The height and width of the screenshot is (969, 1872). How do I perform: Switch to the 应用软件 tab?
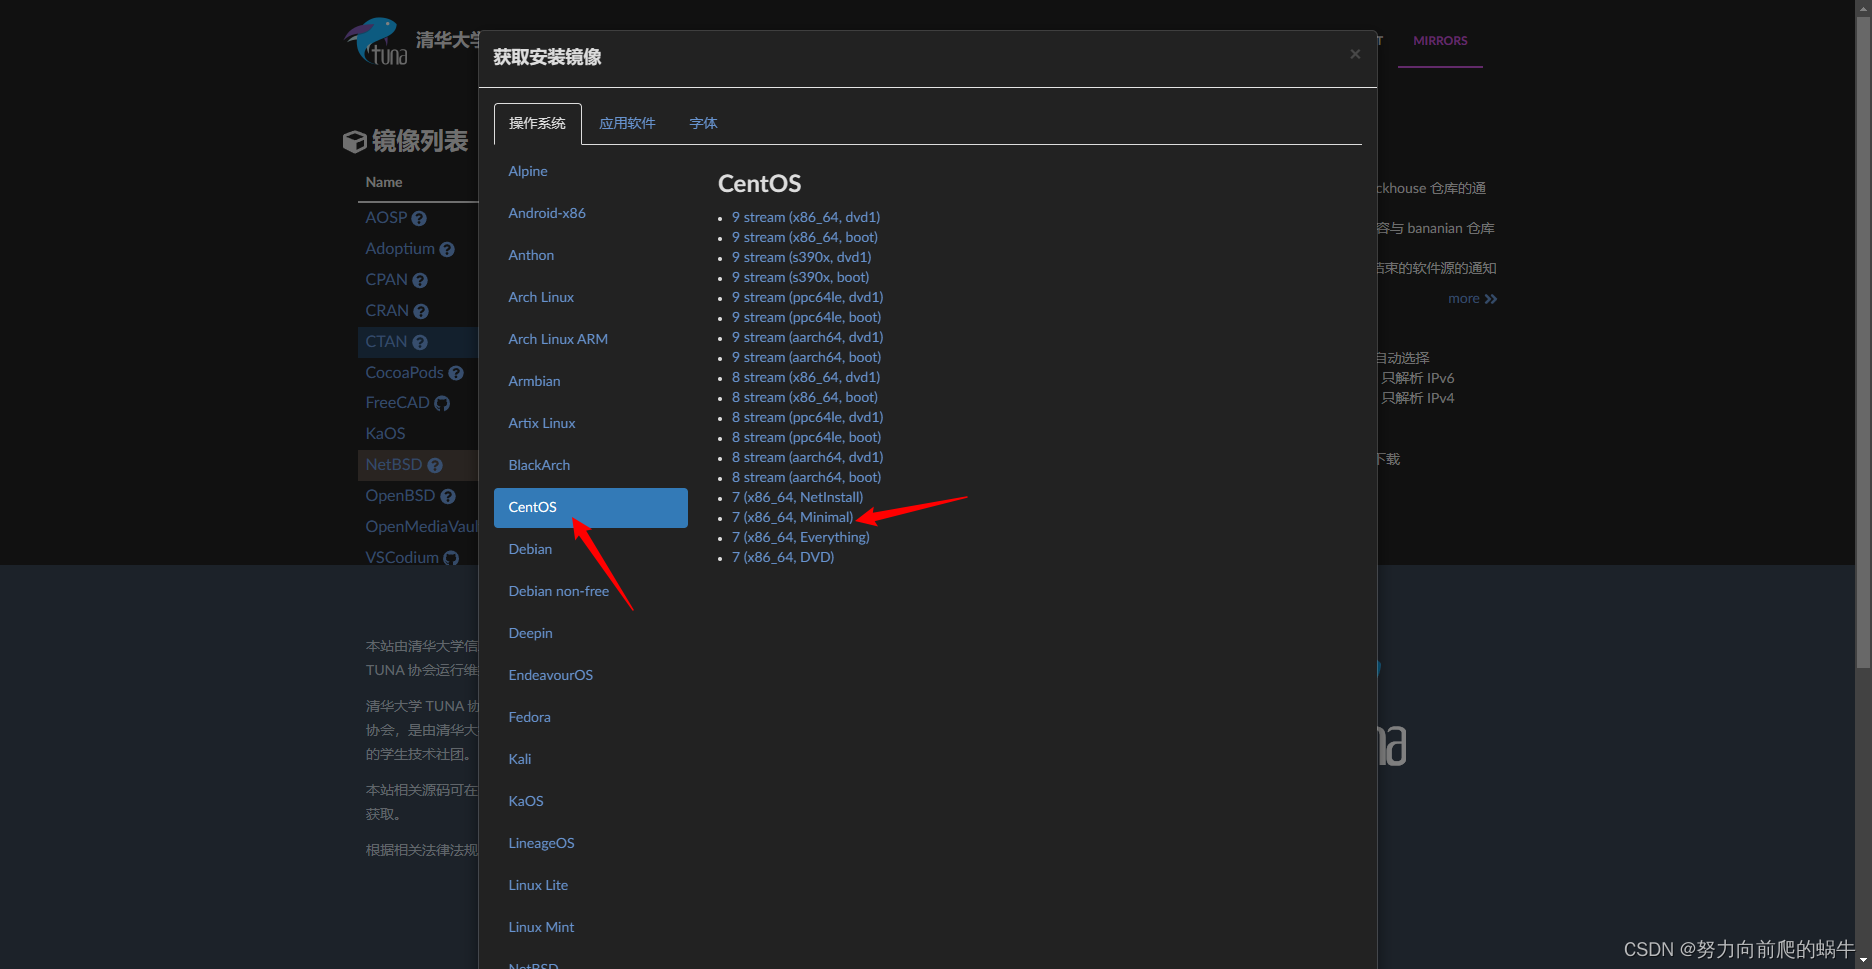627,123
